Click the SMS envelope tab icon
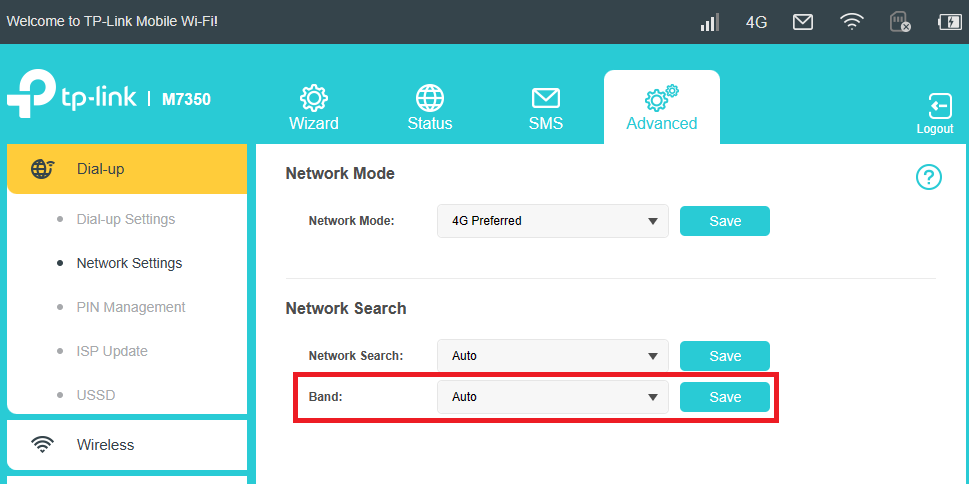 (x=546, y=98)
